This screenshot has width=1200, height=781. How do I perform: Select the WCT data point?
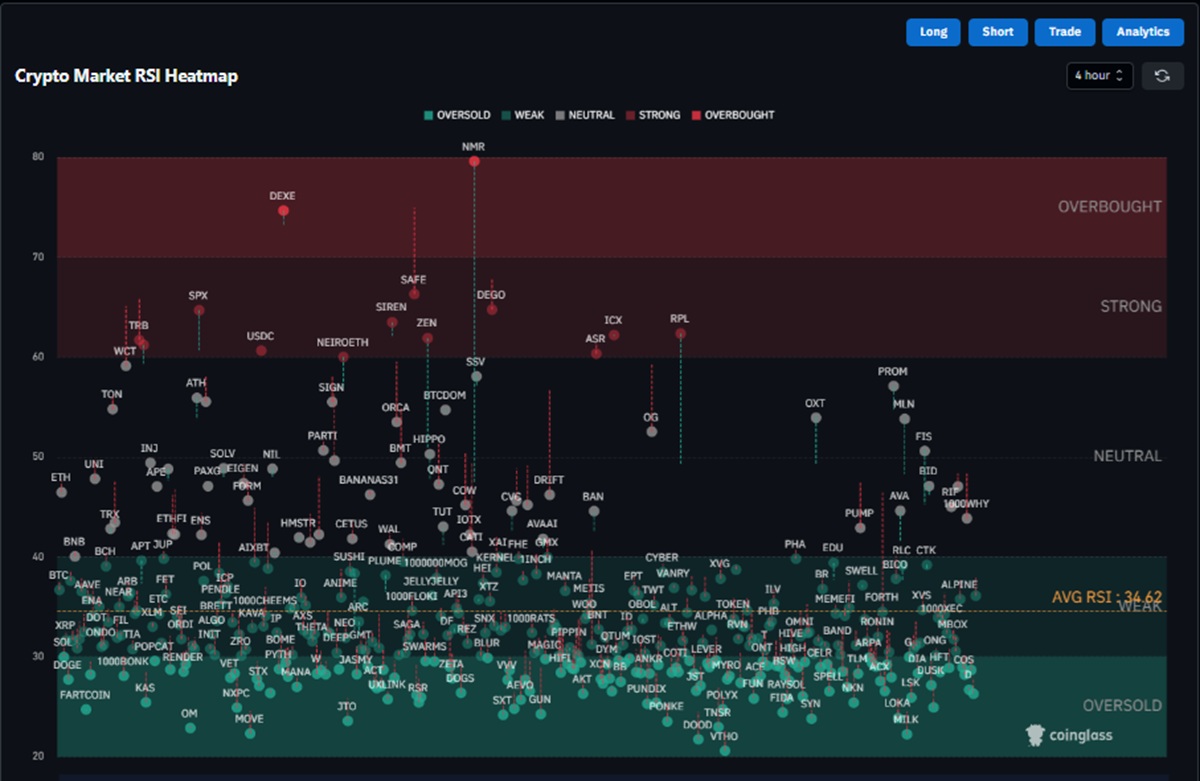point(126,366)
